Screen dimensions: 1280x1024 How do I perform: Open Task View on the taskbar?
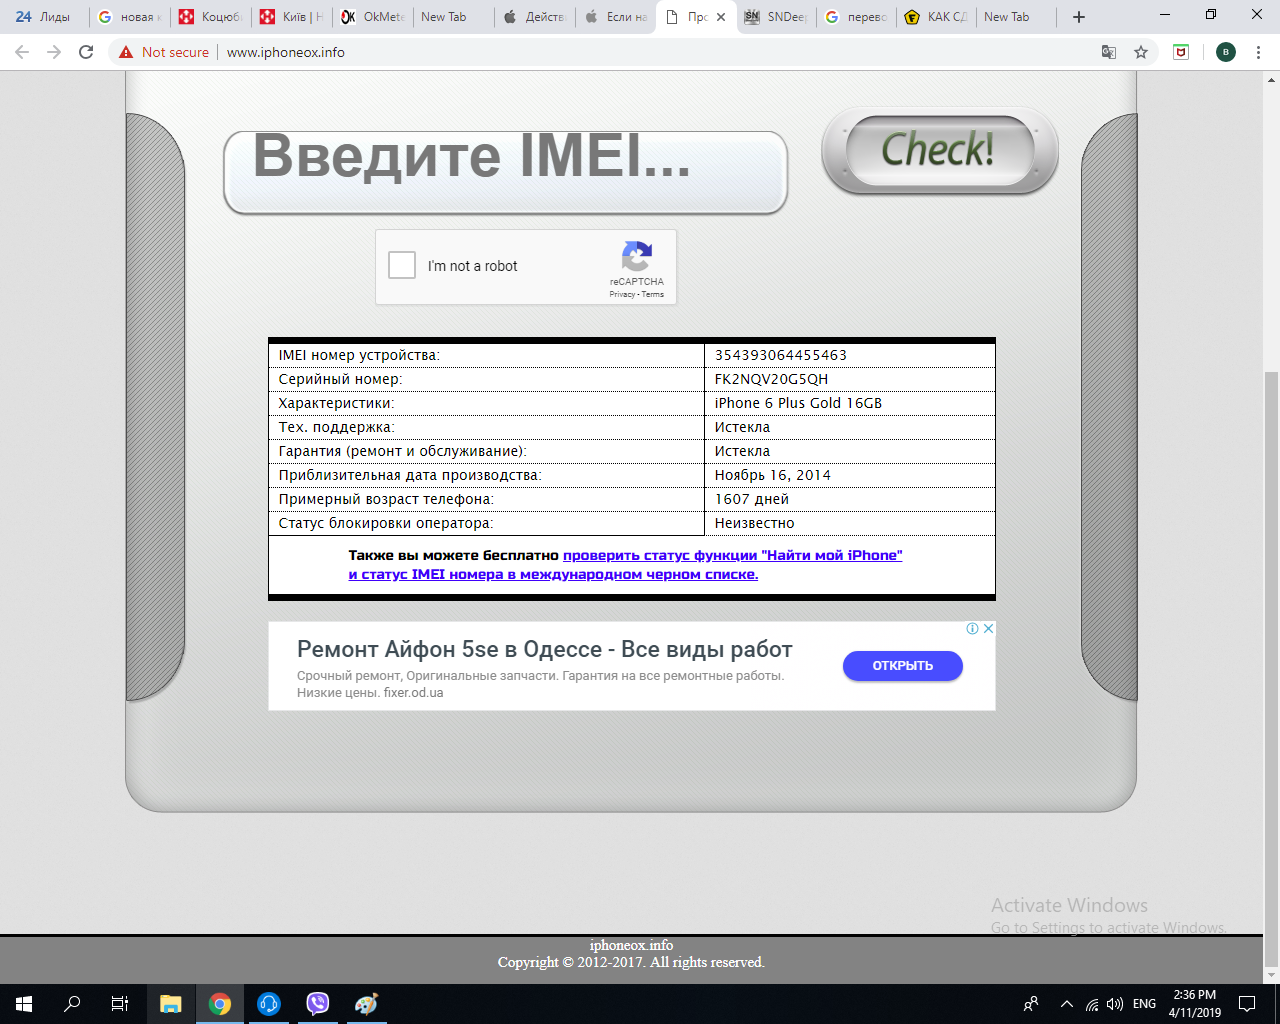coord(120,1004)
